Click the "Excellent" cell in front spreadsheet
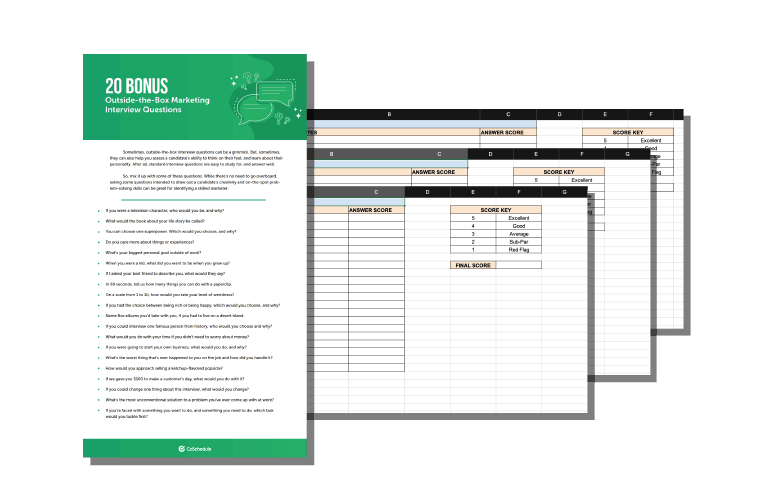The image size is (771, 500). coord(519,218)
